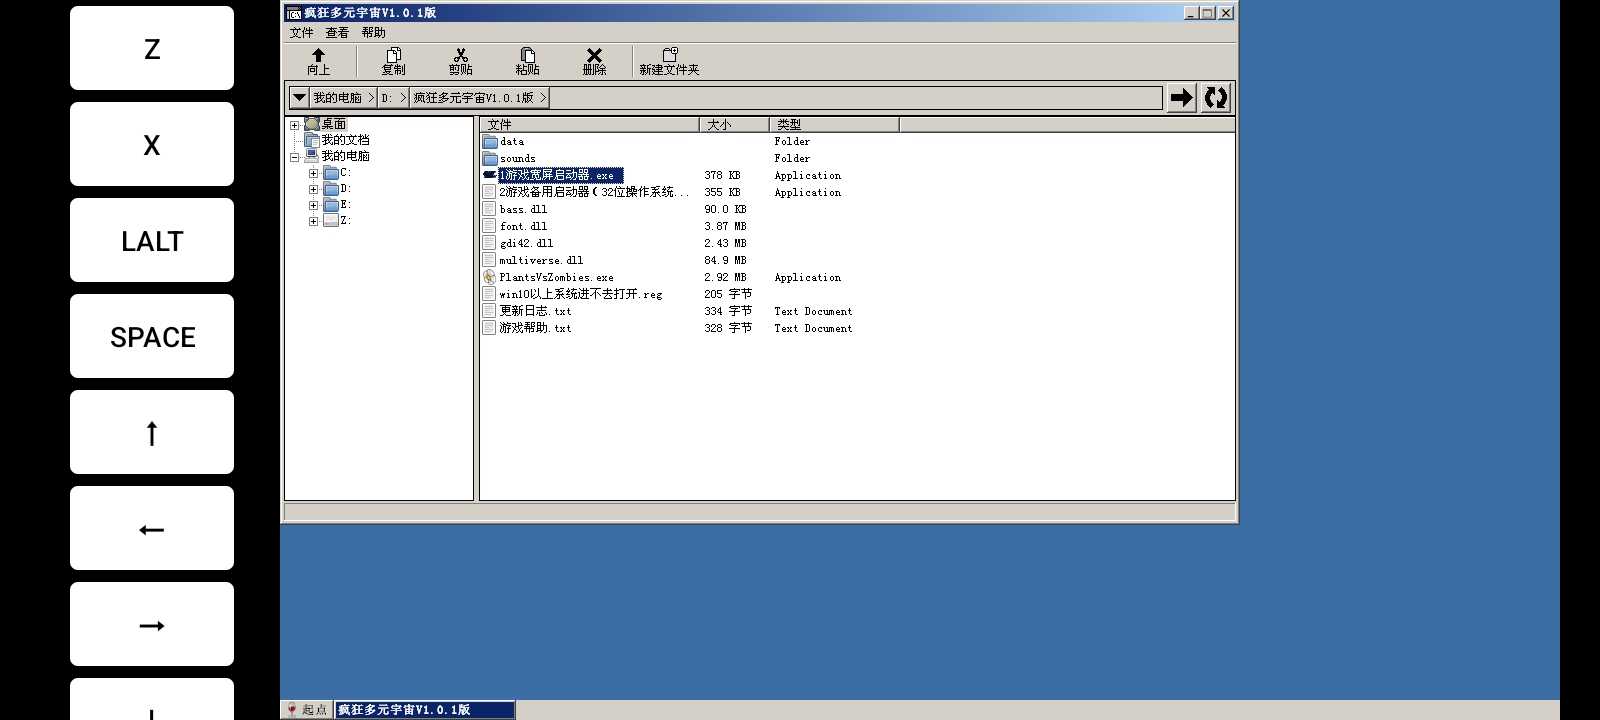Image resolution: width=1600 pixels, height=720 pixels.
Task: Expand the 桌面 tree node
Action: [295, 125]
